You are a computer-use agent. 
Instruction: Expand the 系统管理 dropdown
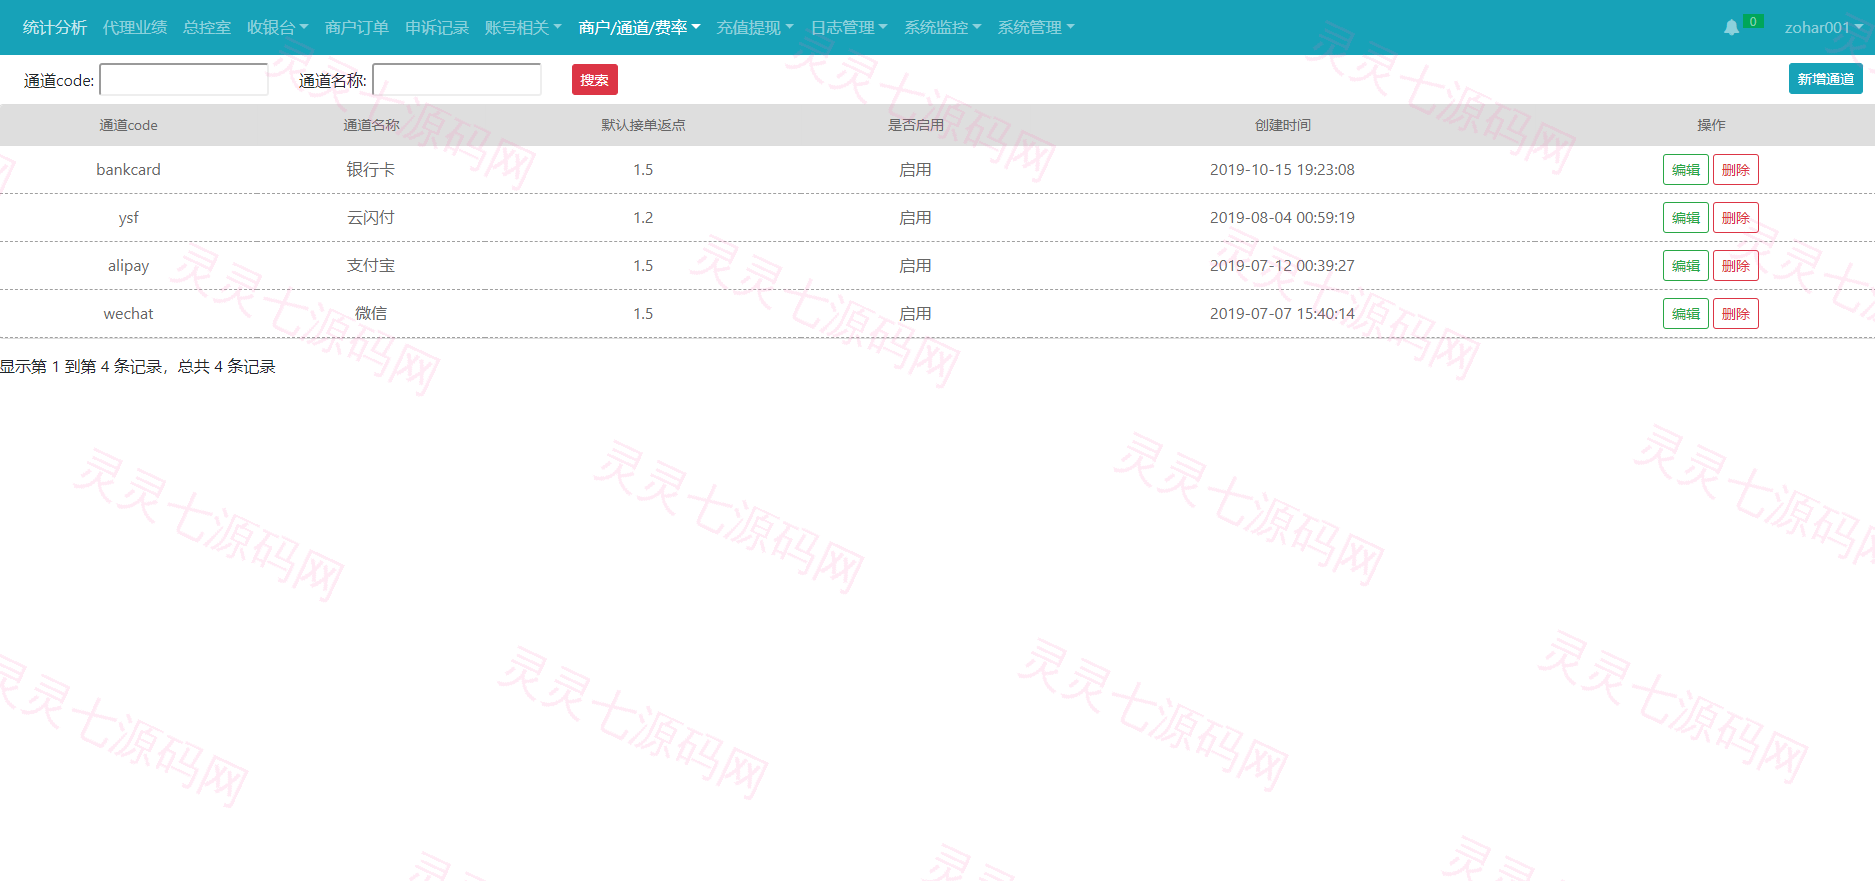coord(1036,28)
